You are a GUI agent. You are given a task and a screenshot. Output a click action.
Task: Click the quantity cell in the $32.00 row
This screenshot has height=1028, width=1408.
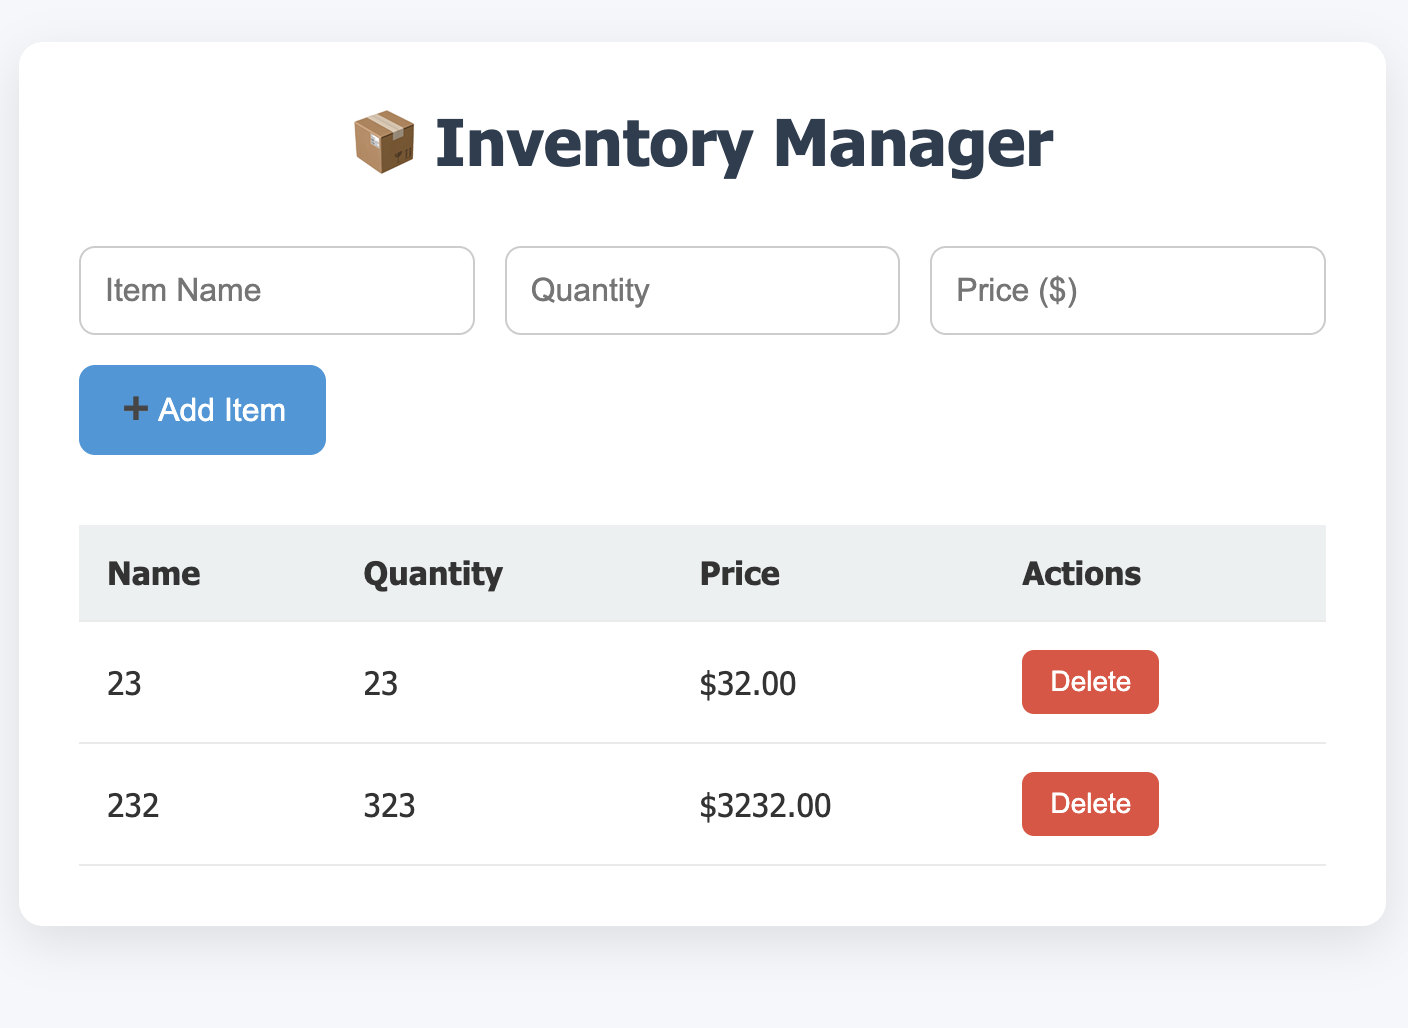tap(381, 684)
